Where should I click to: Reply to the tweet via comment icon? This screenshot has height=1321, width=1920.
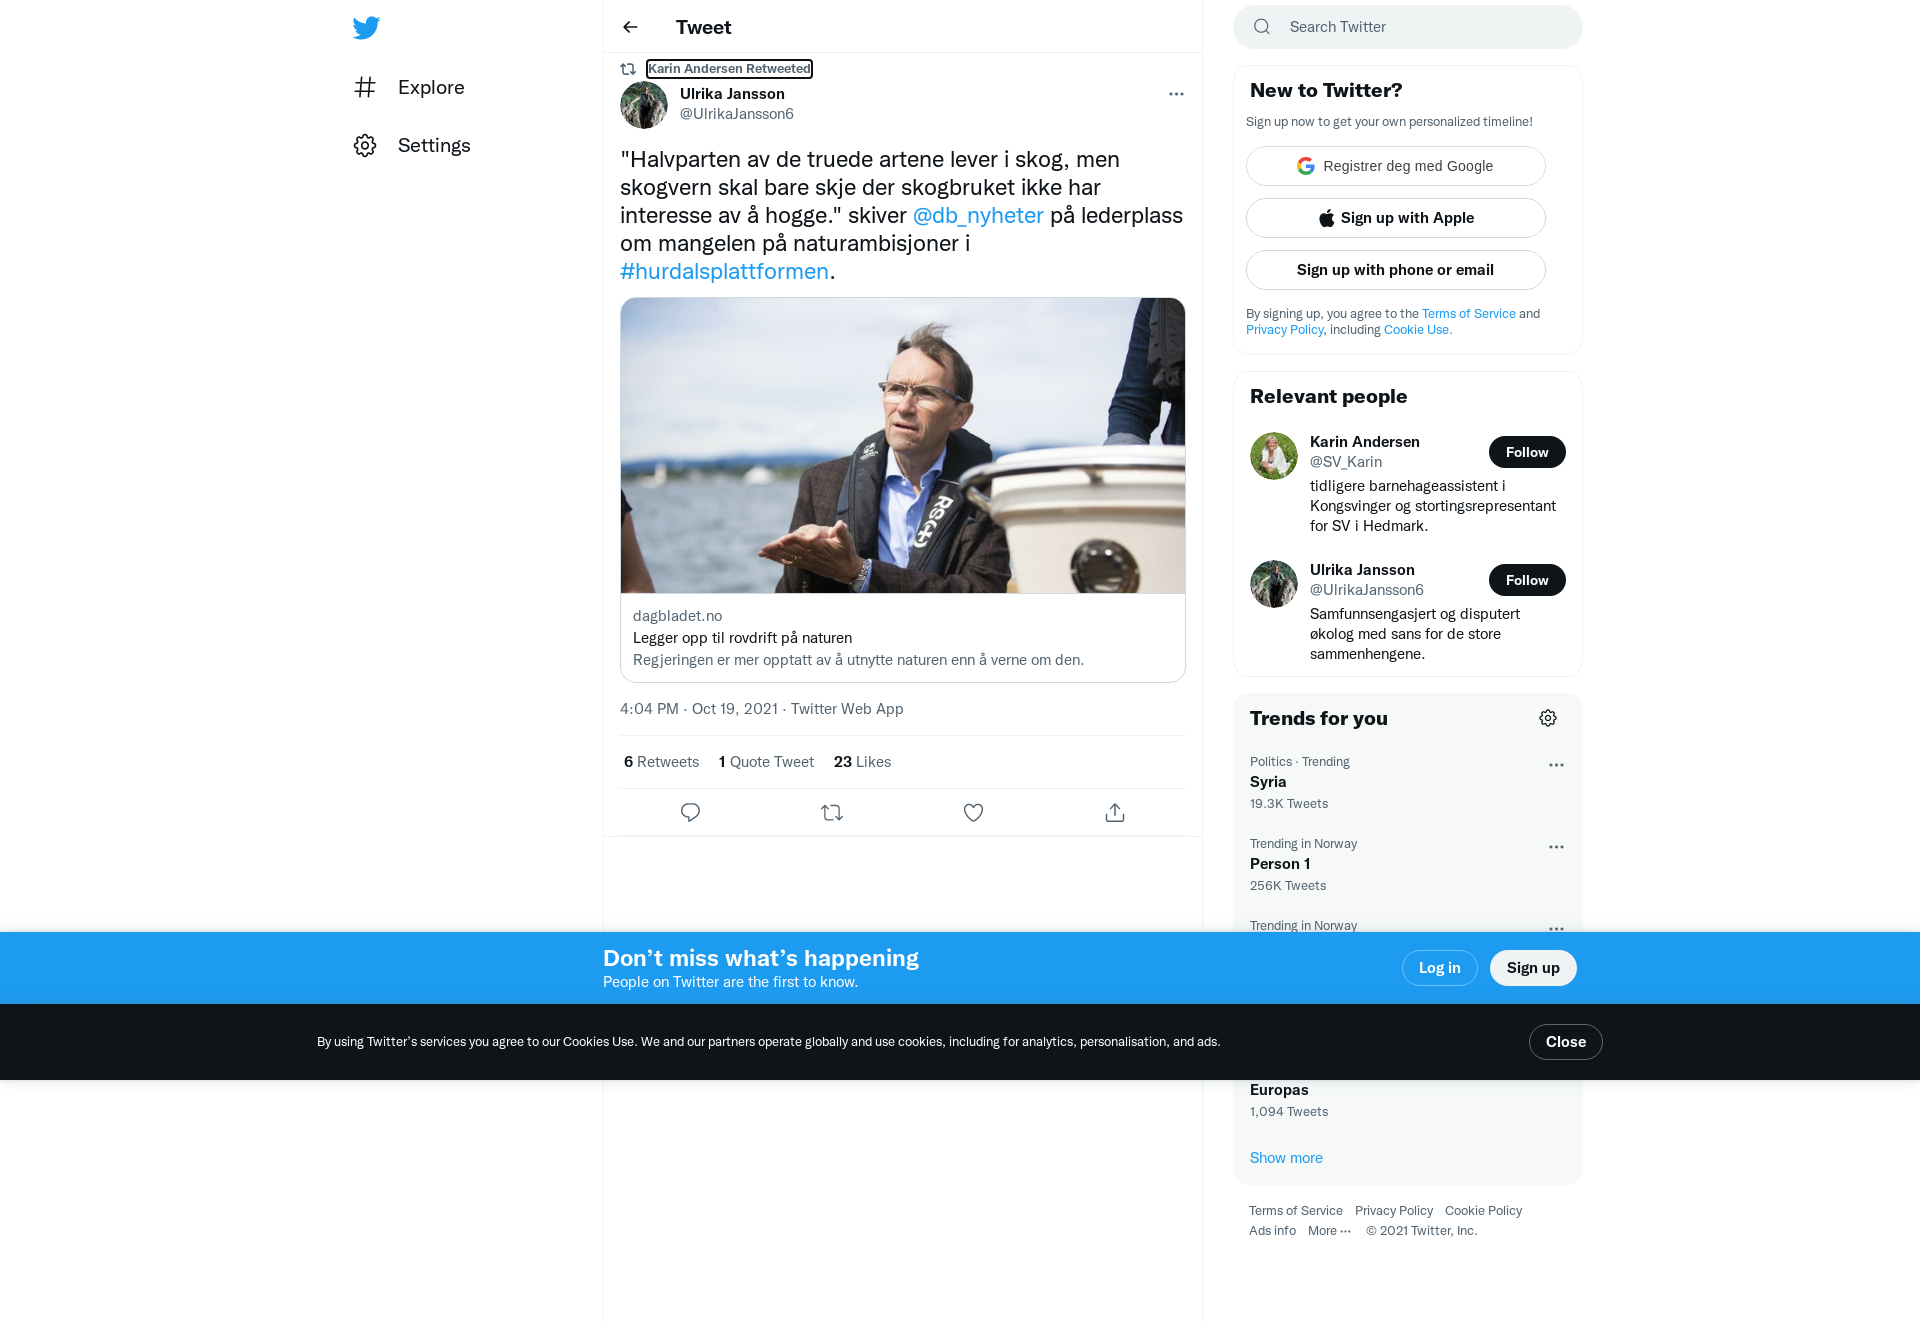(x=690, y=812)
